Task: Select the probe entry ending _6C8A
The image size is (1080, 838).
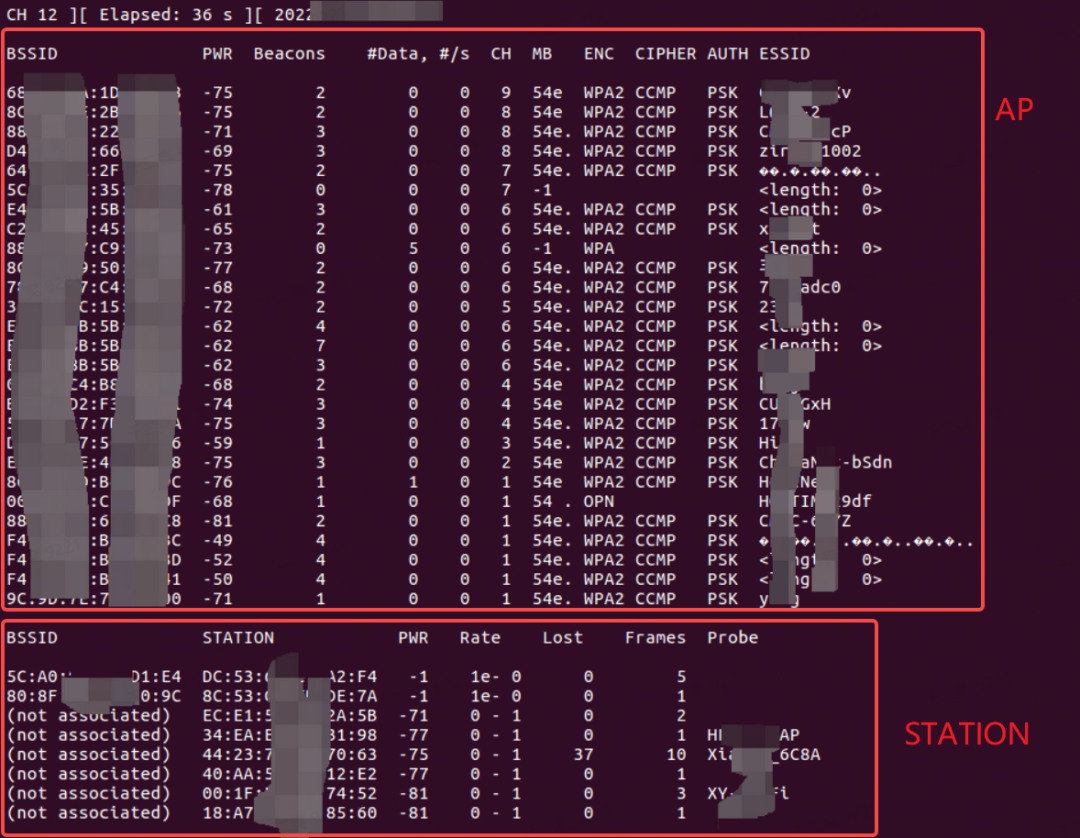Action: point(764,755)
